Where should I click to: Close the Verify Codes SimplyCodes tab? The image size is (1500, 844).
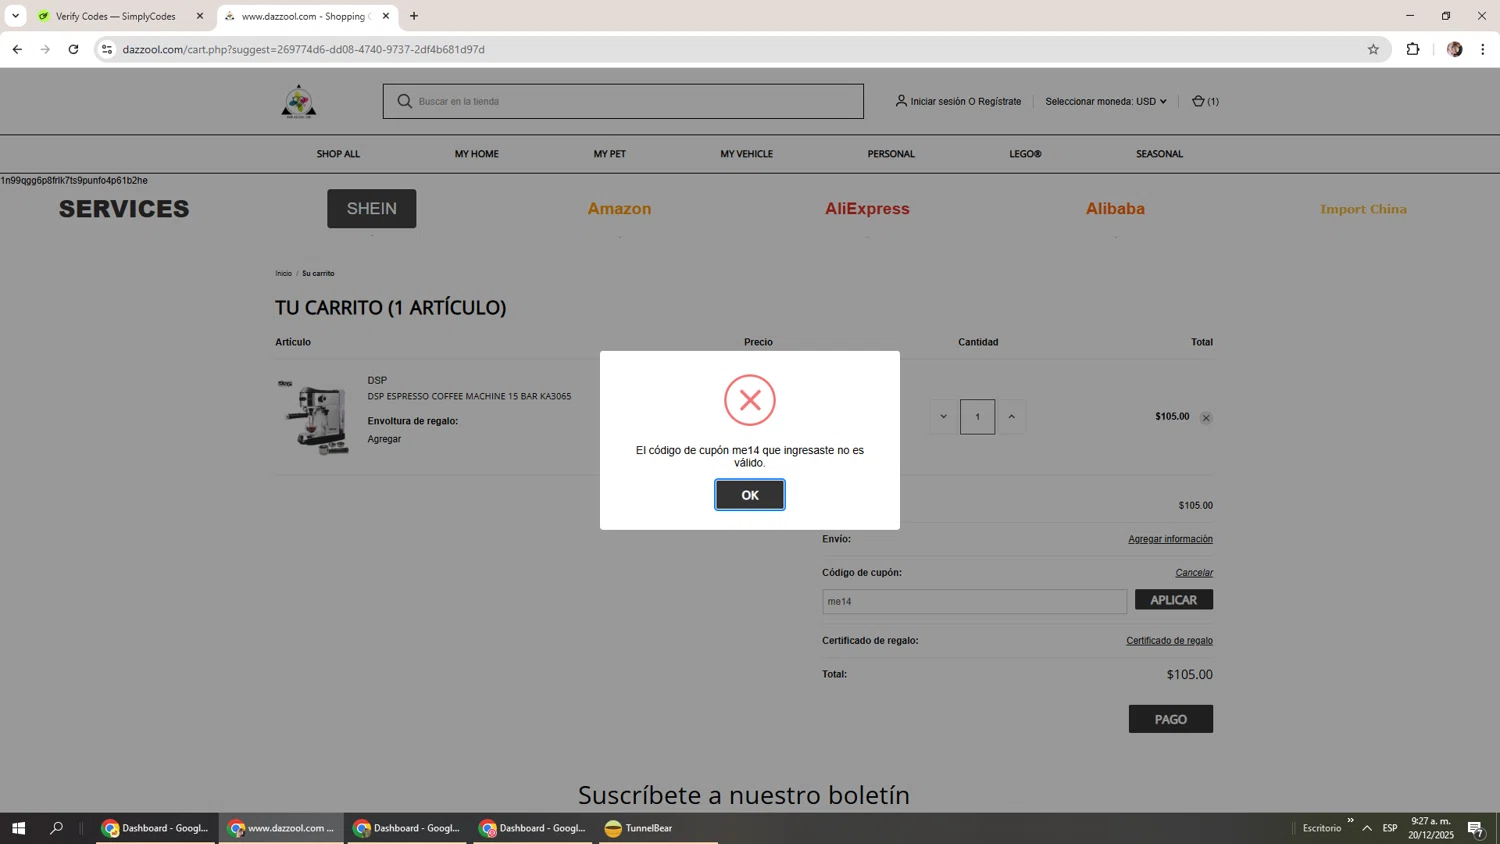pos(199,16)
